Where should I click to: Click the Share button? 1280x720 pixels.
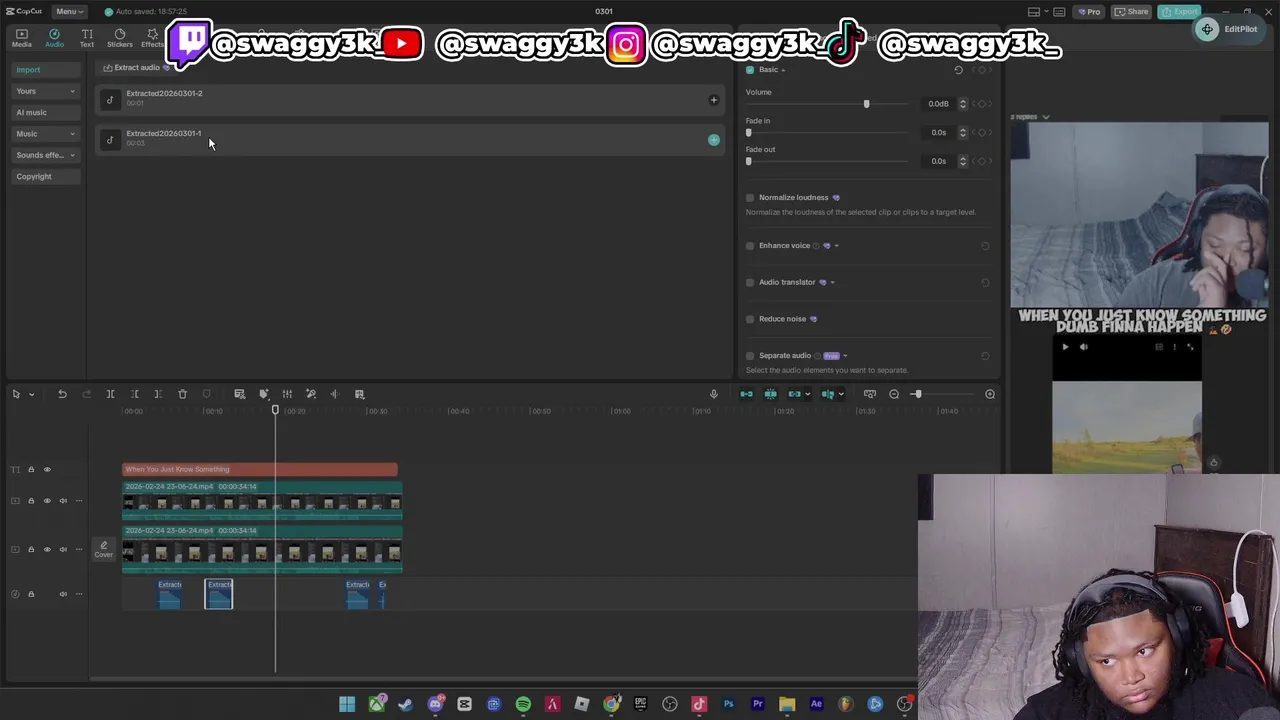coord(1133,11)
